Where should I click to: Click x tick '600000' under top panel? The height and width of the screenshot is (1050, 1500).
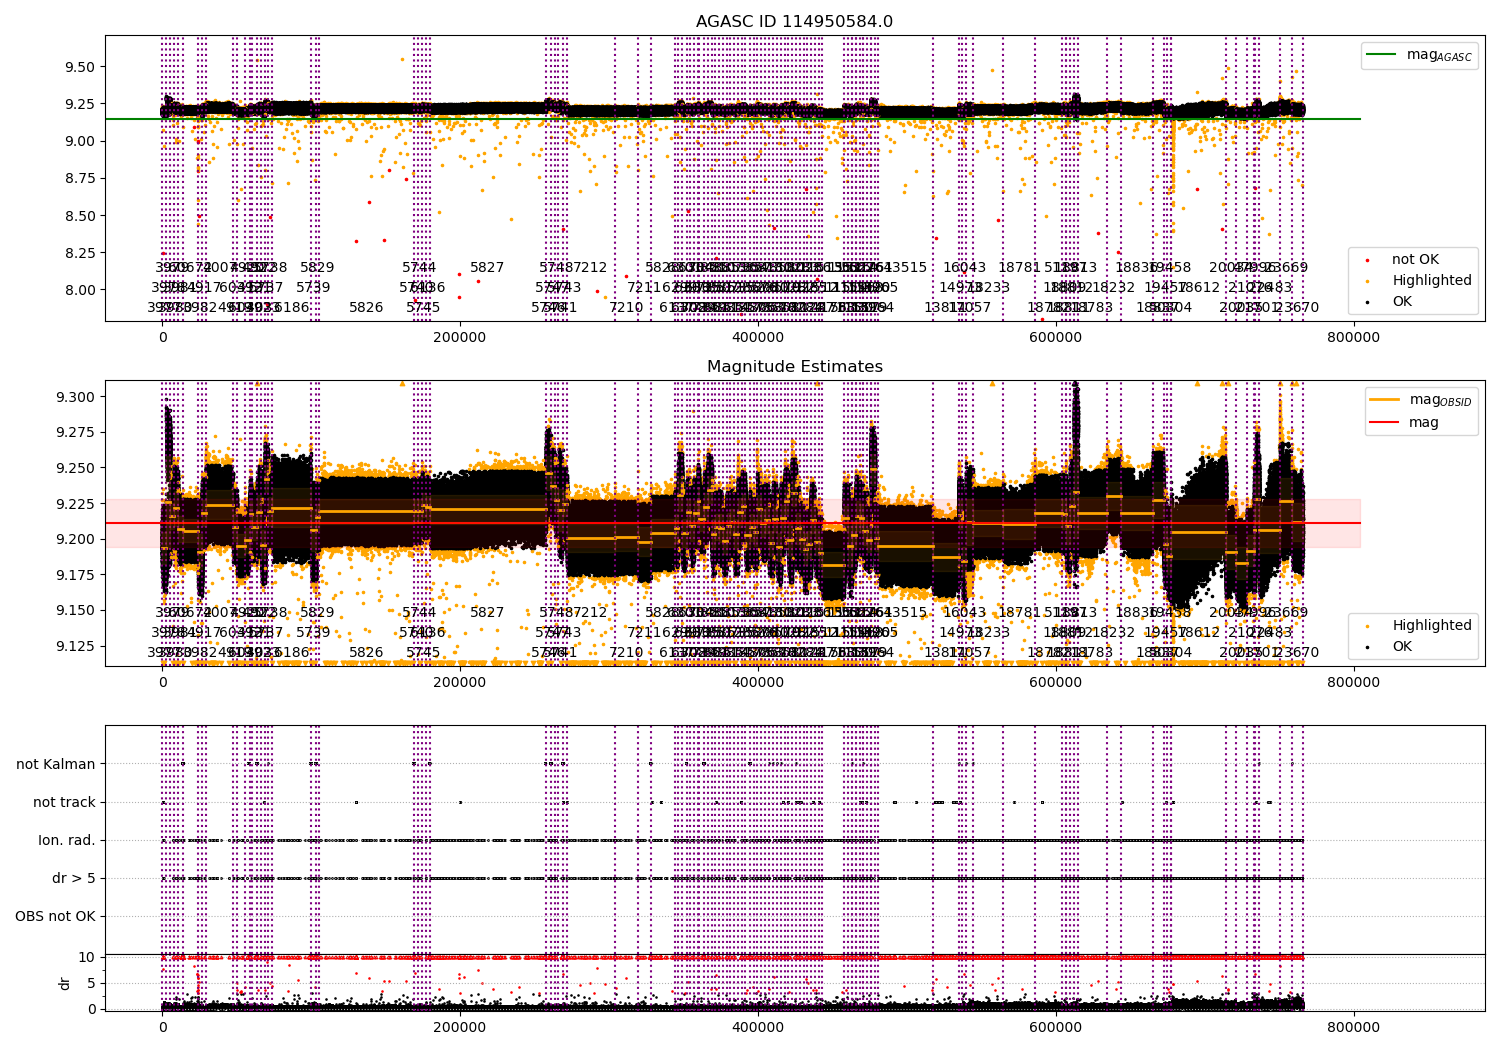click(1056, 338)
